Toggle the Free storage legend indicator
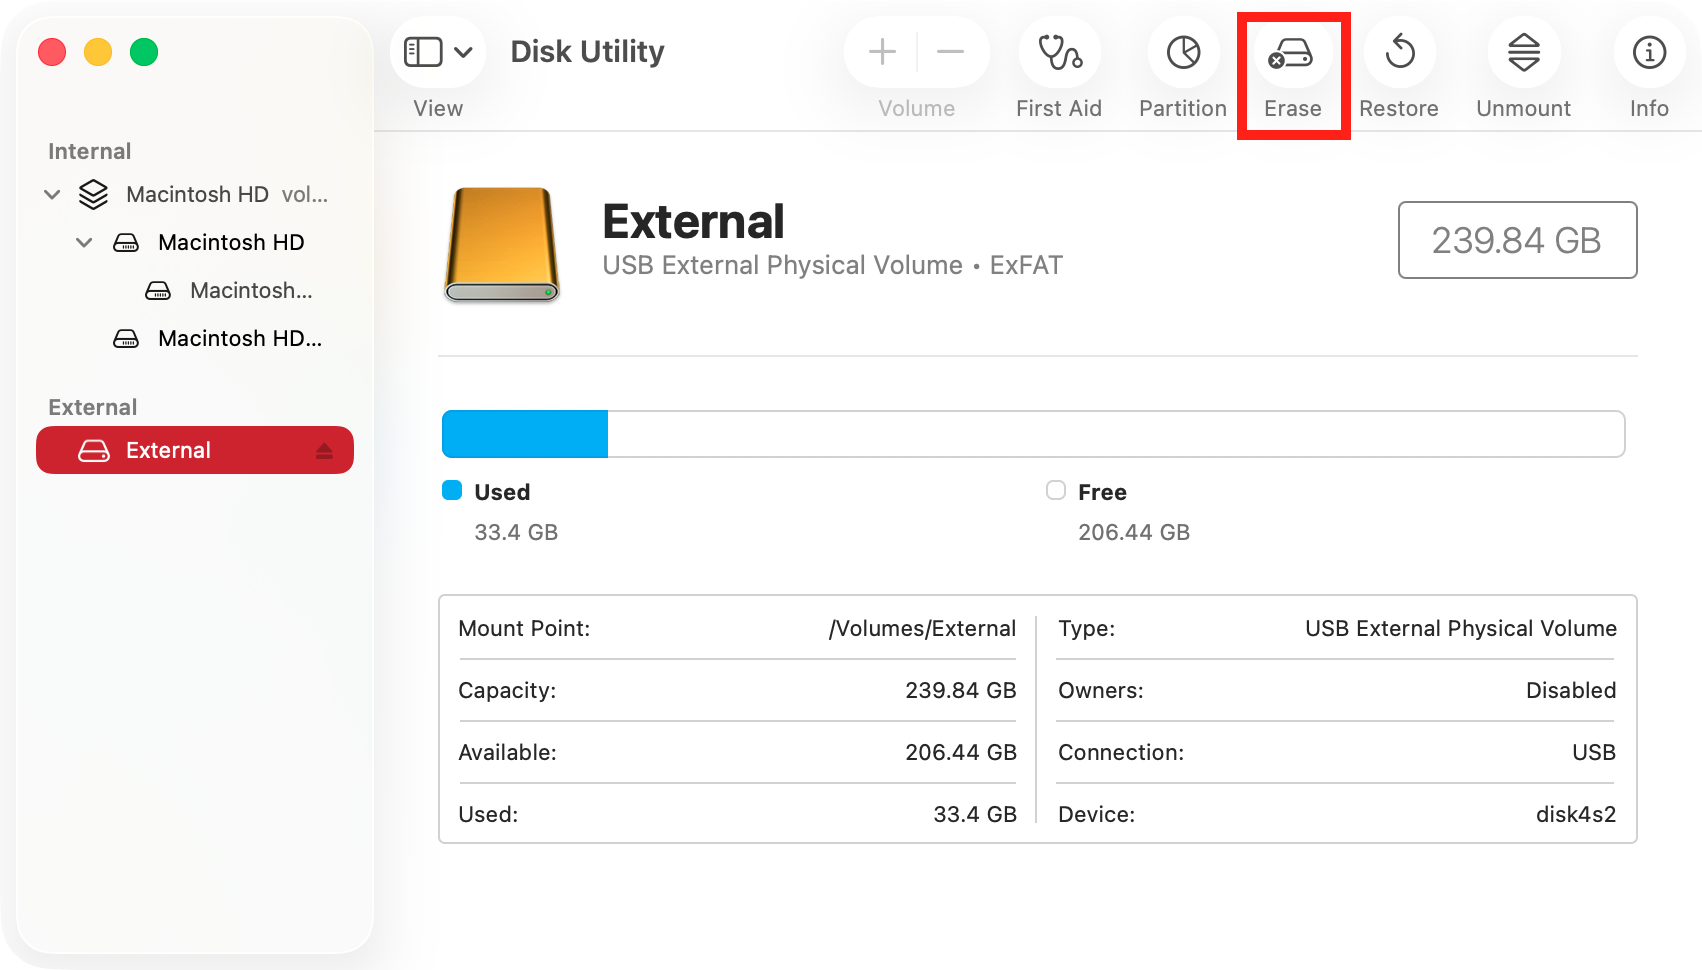This screenshot has height=970, width=1702. (1055, 490)
